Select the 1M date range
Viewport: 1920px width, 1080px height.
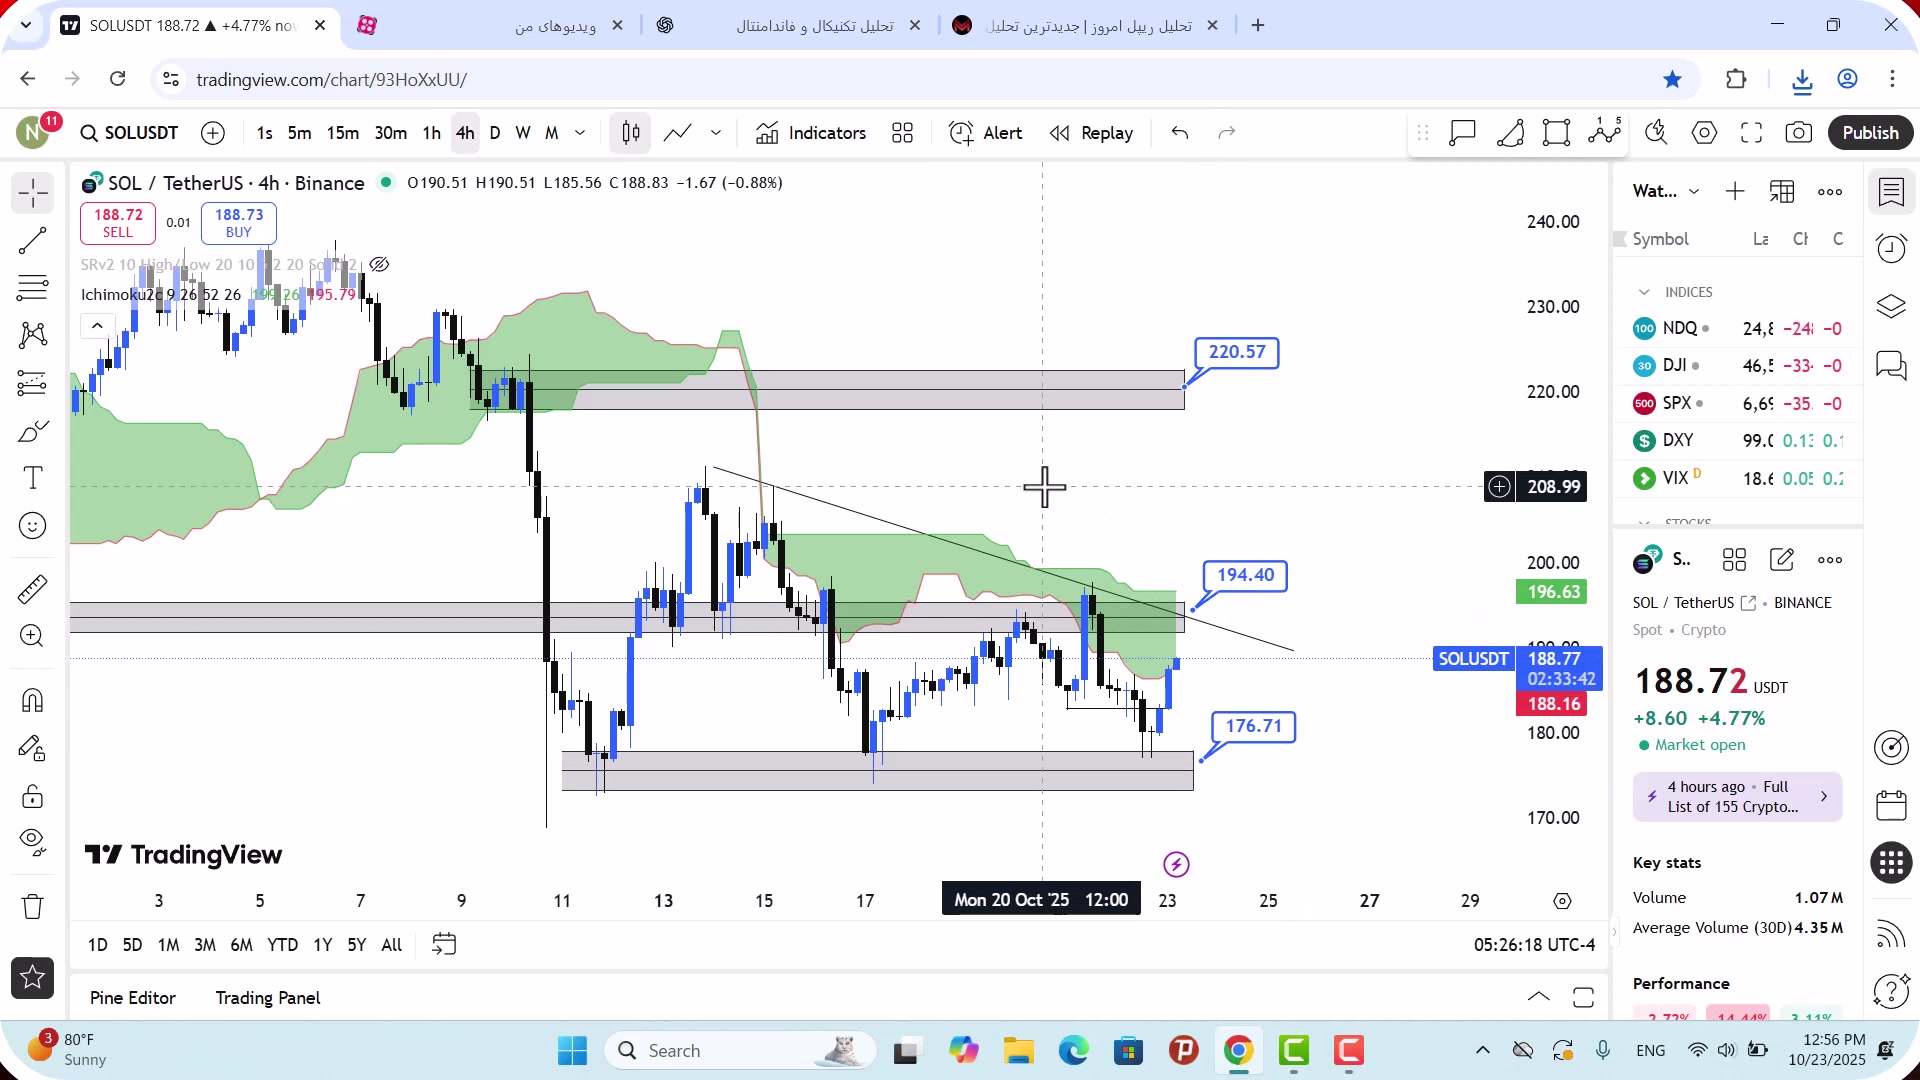pos(168,945)
